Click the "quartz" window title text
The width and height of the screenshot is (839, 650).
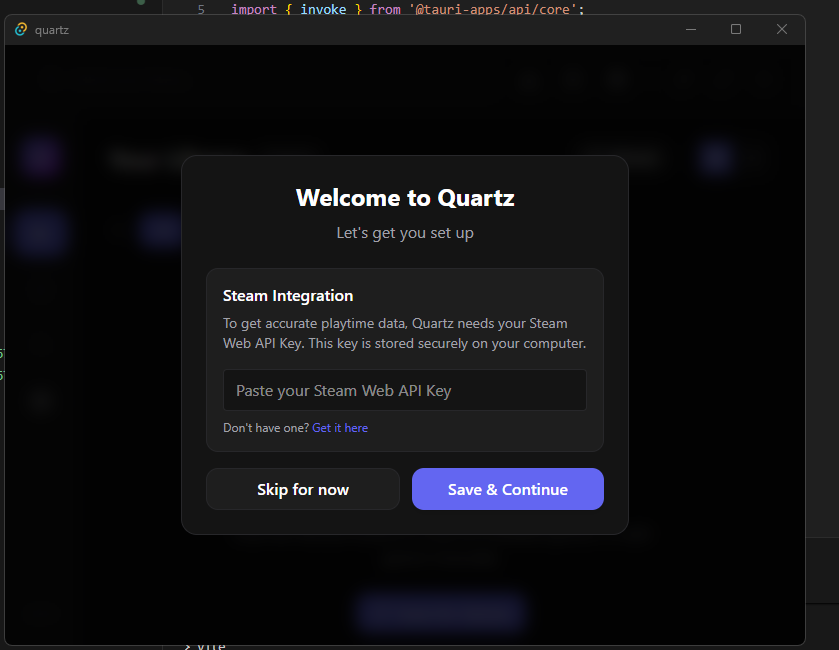(x=52, y=30)
